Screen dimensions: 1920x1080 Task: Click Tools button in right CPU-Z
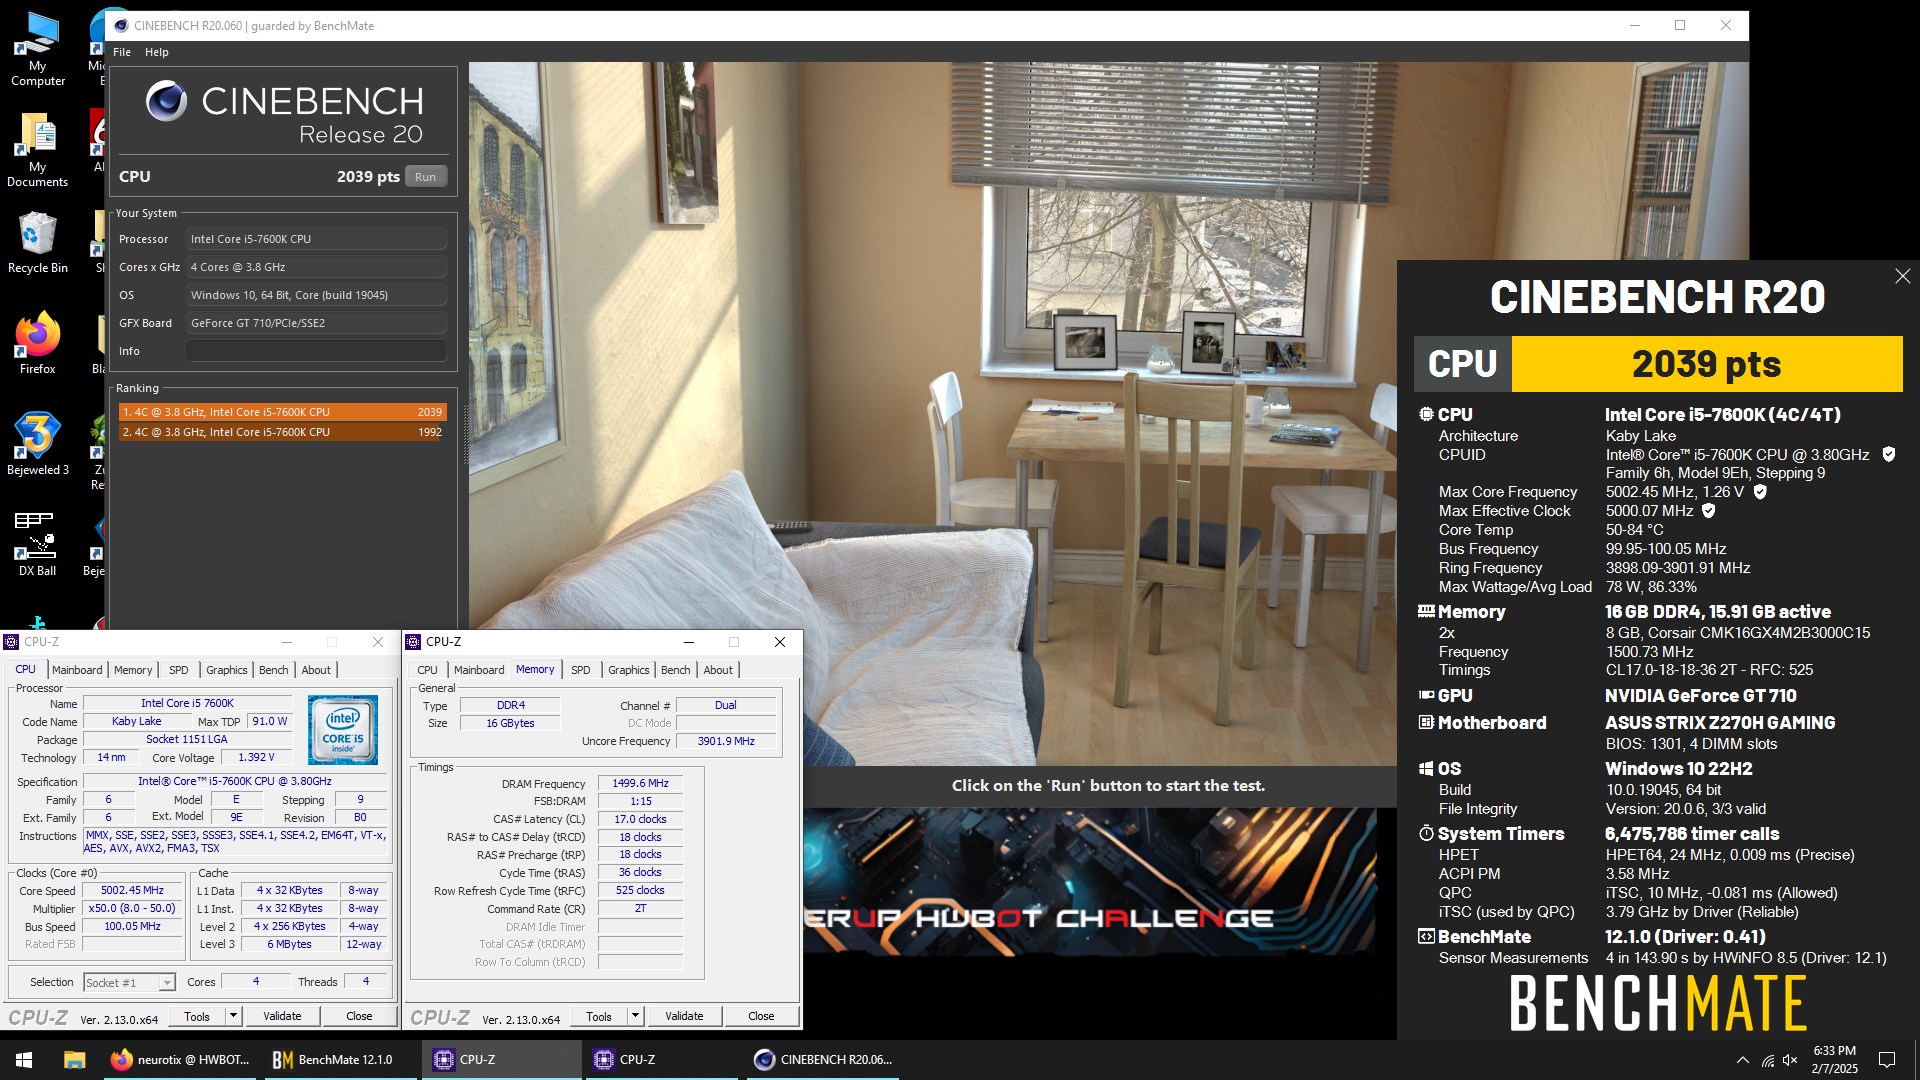(x=599, y=1017)
